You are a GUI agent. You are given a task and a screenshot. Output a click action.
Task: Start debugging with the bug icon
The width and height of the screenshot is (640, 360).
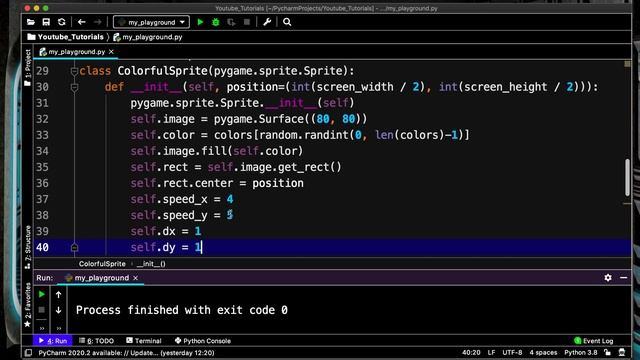tap(216, 22)
